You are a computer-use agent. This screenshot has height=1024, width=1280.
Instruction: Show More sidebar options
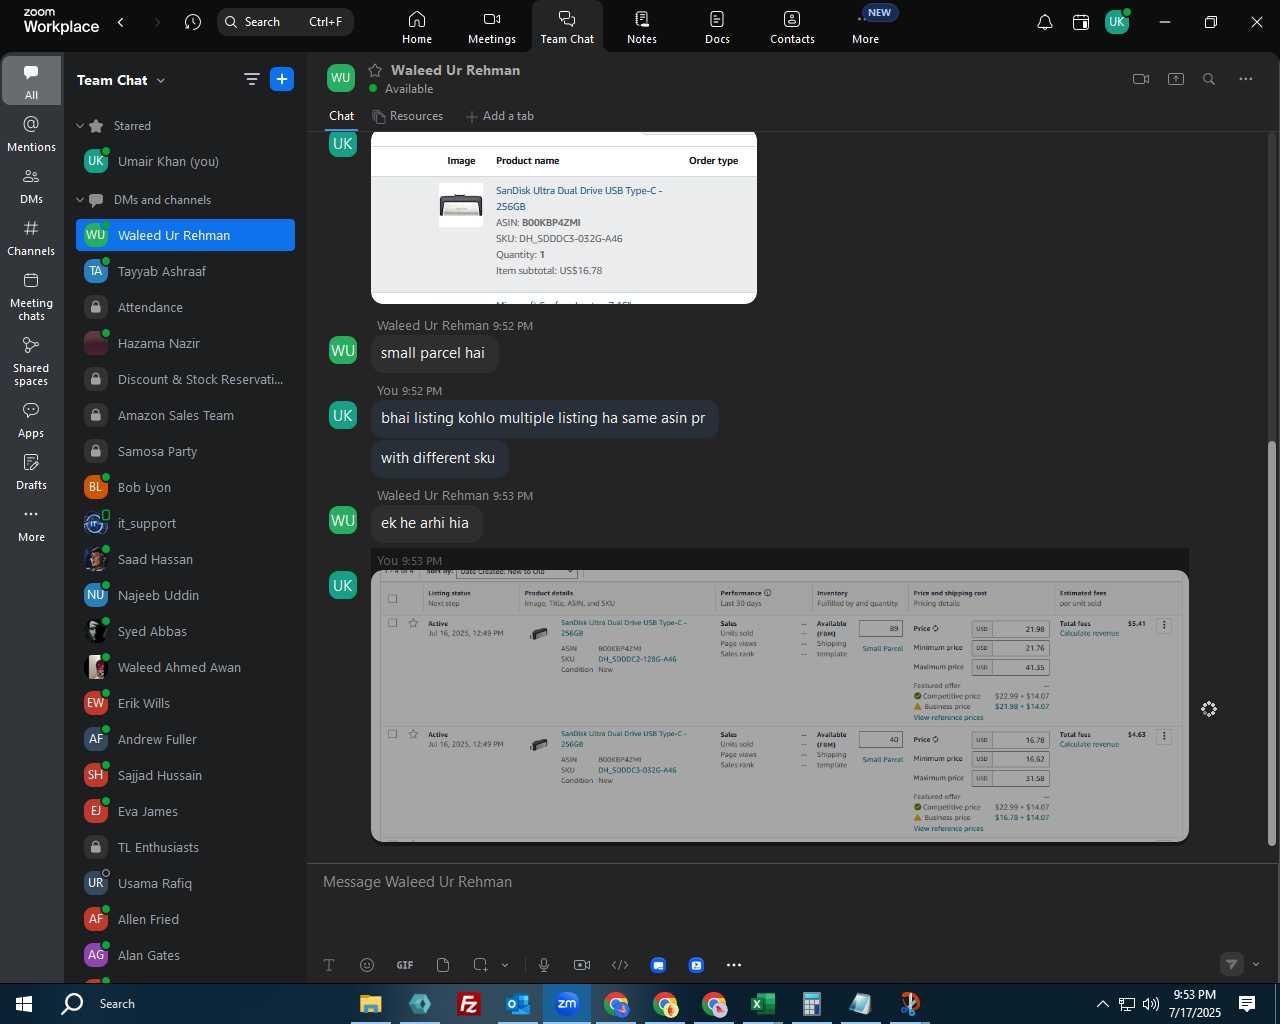point(31,524)
